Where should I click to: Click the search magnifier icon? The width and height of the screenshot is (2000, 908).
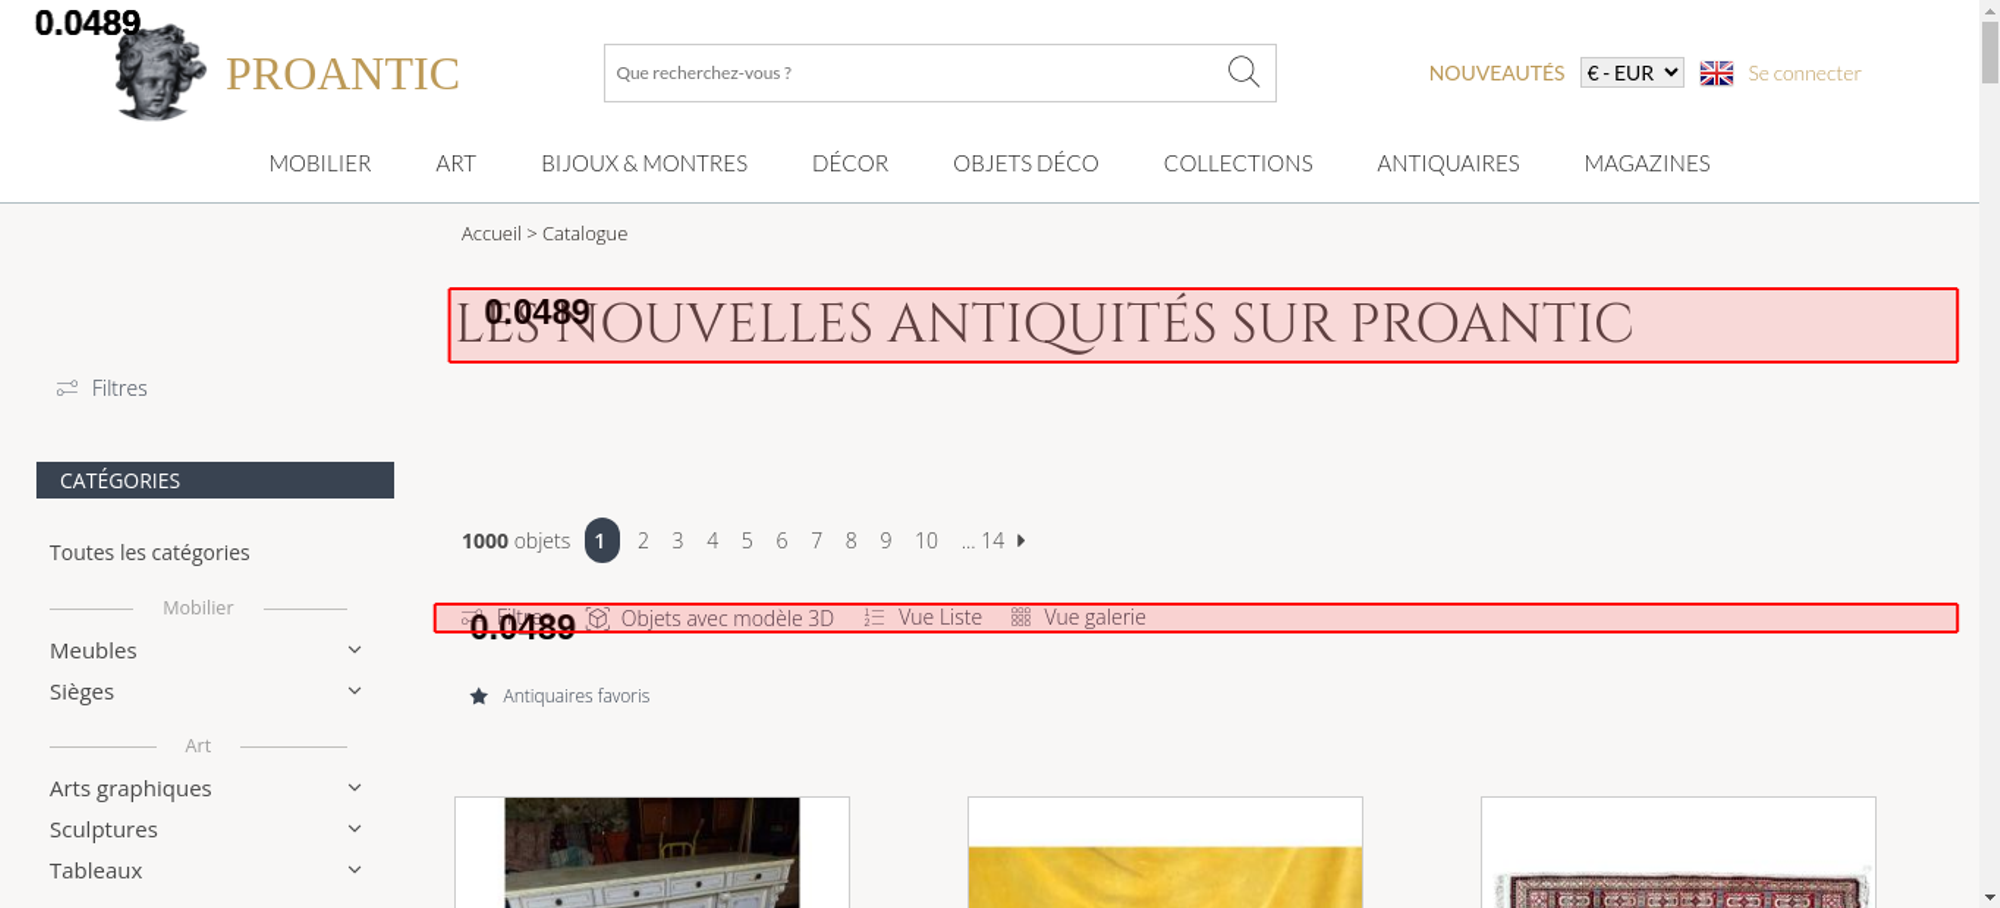pos(1243,72)
